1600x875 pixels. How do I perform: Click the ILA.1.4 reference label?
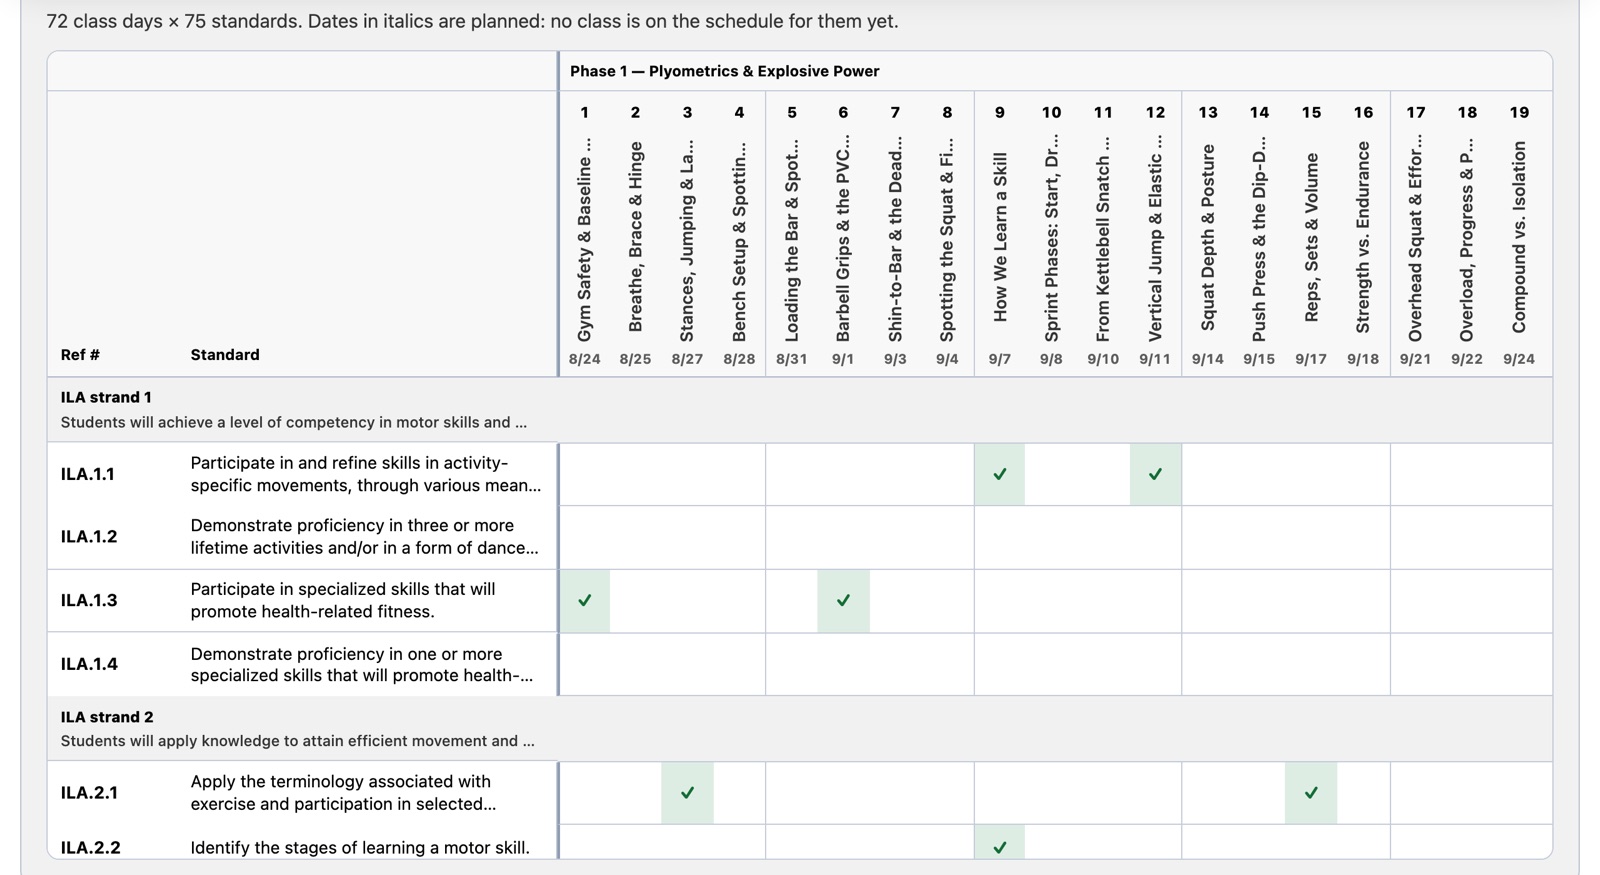point(89,664)
